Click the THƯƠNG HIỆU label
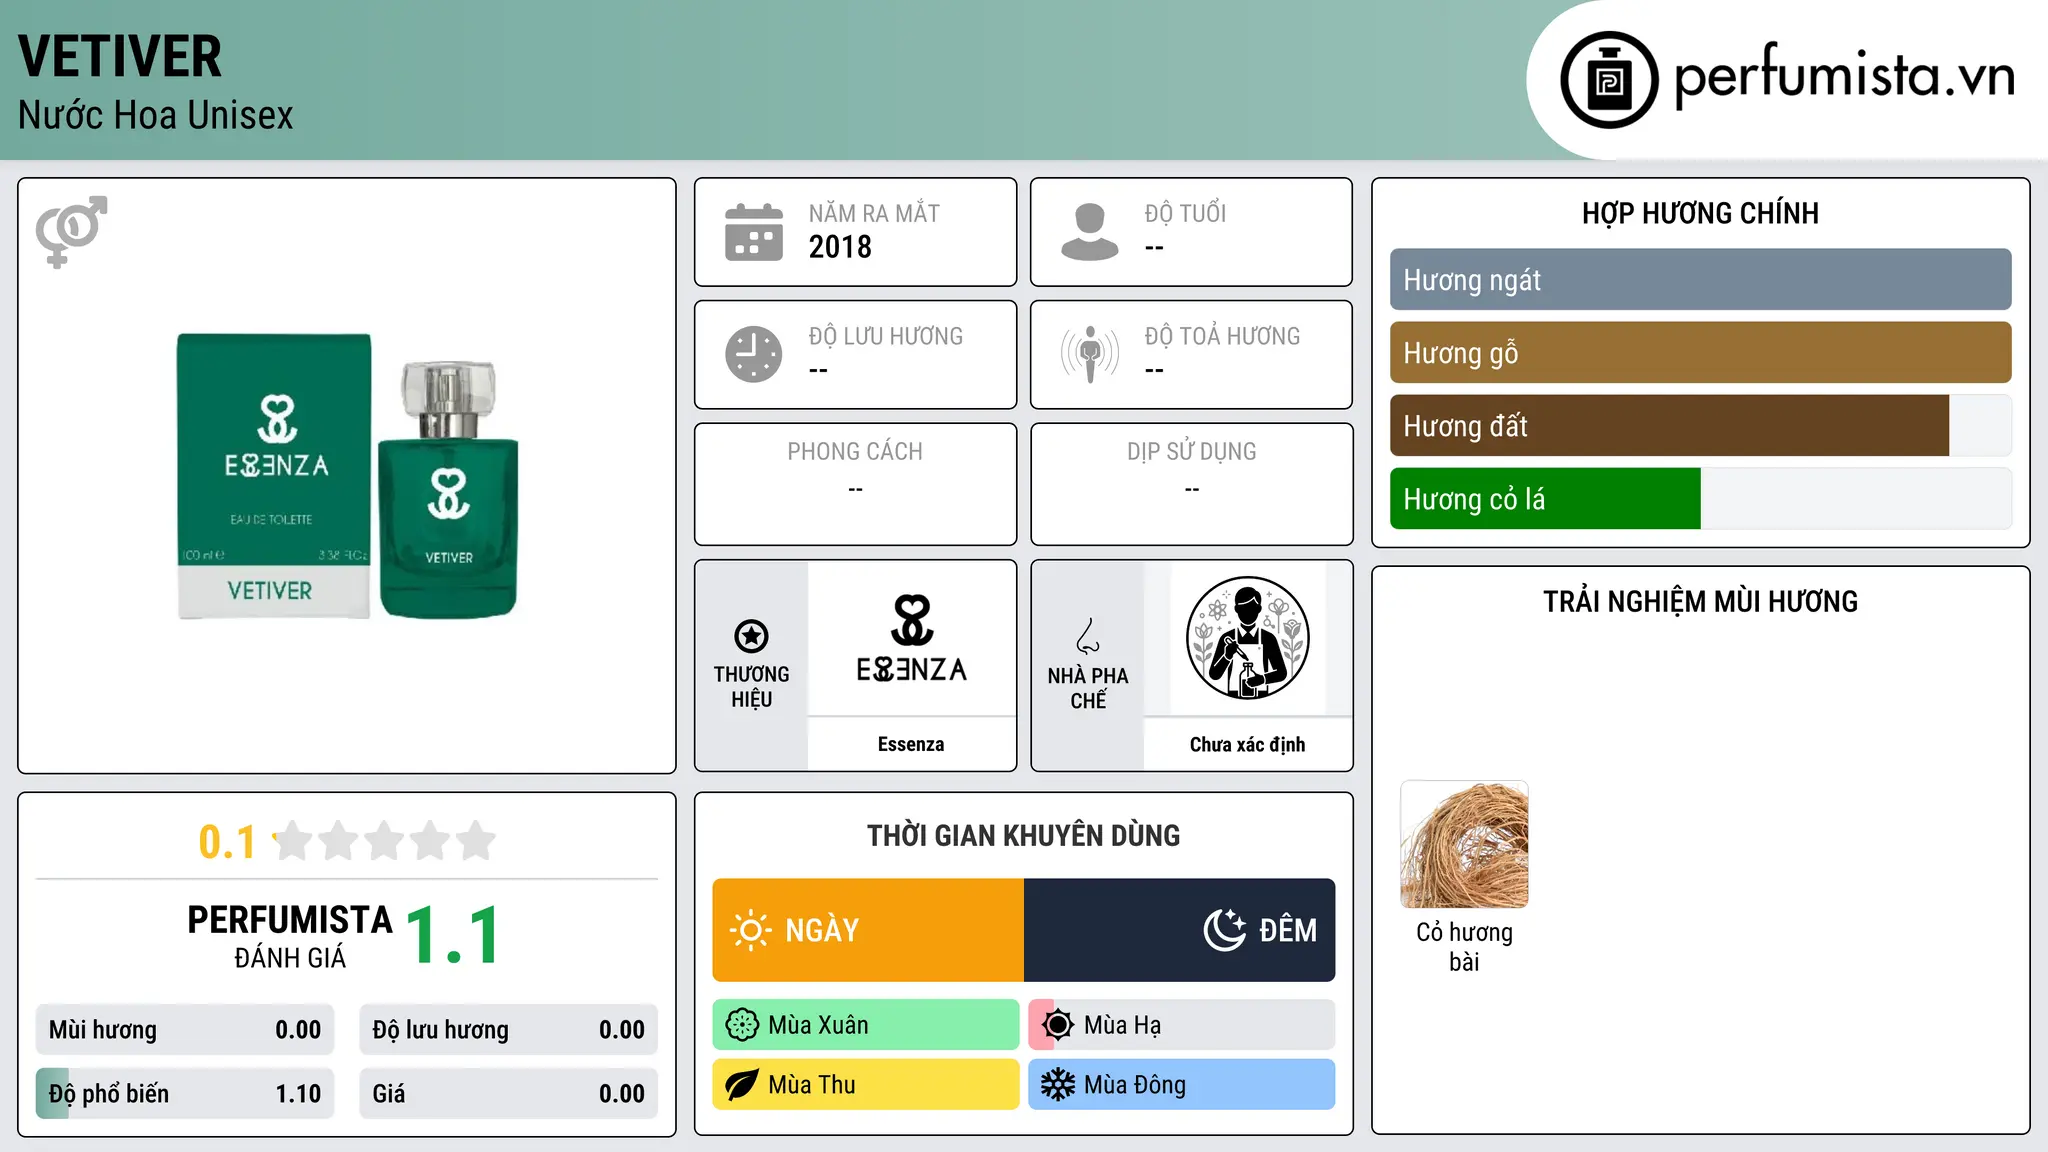 pyautogui.click(x=751, y=687)
